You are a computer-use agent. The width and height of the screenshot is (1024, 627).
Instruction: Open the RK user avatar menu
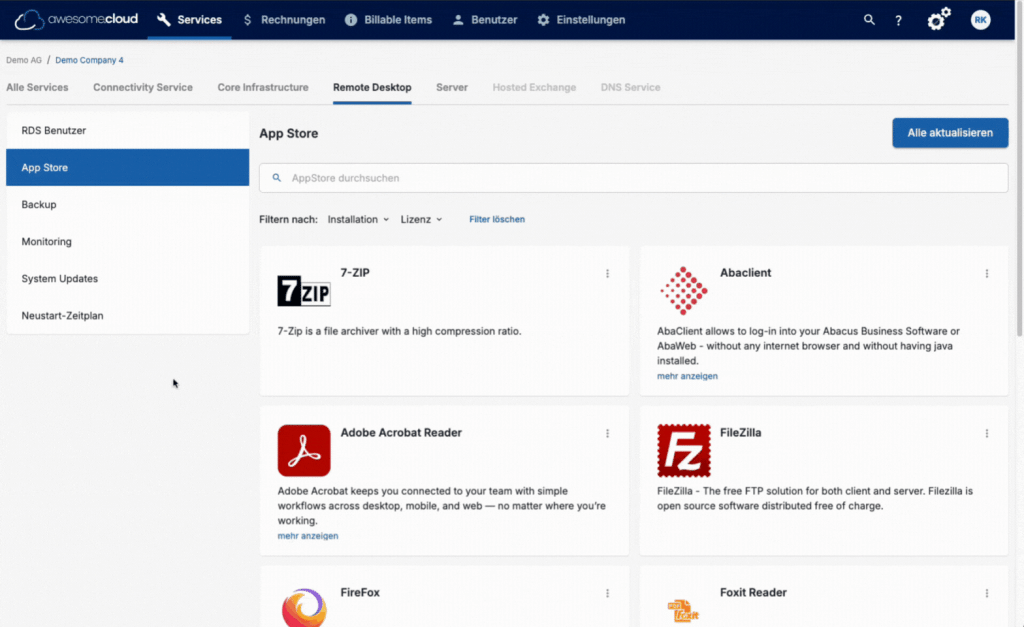980,20
